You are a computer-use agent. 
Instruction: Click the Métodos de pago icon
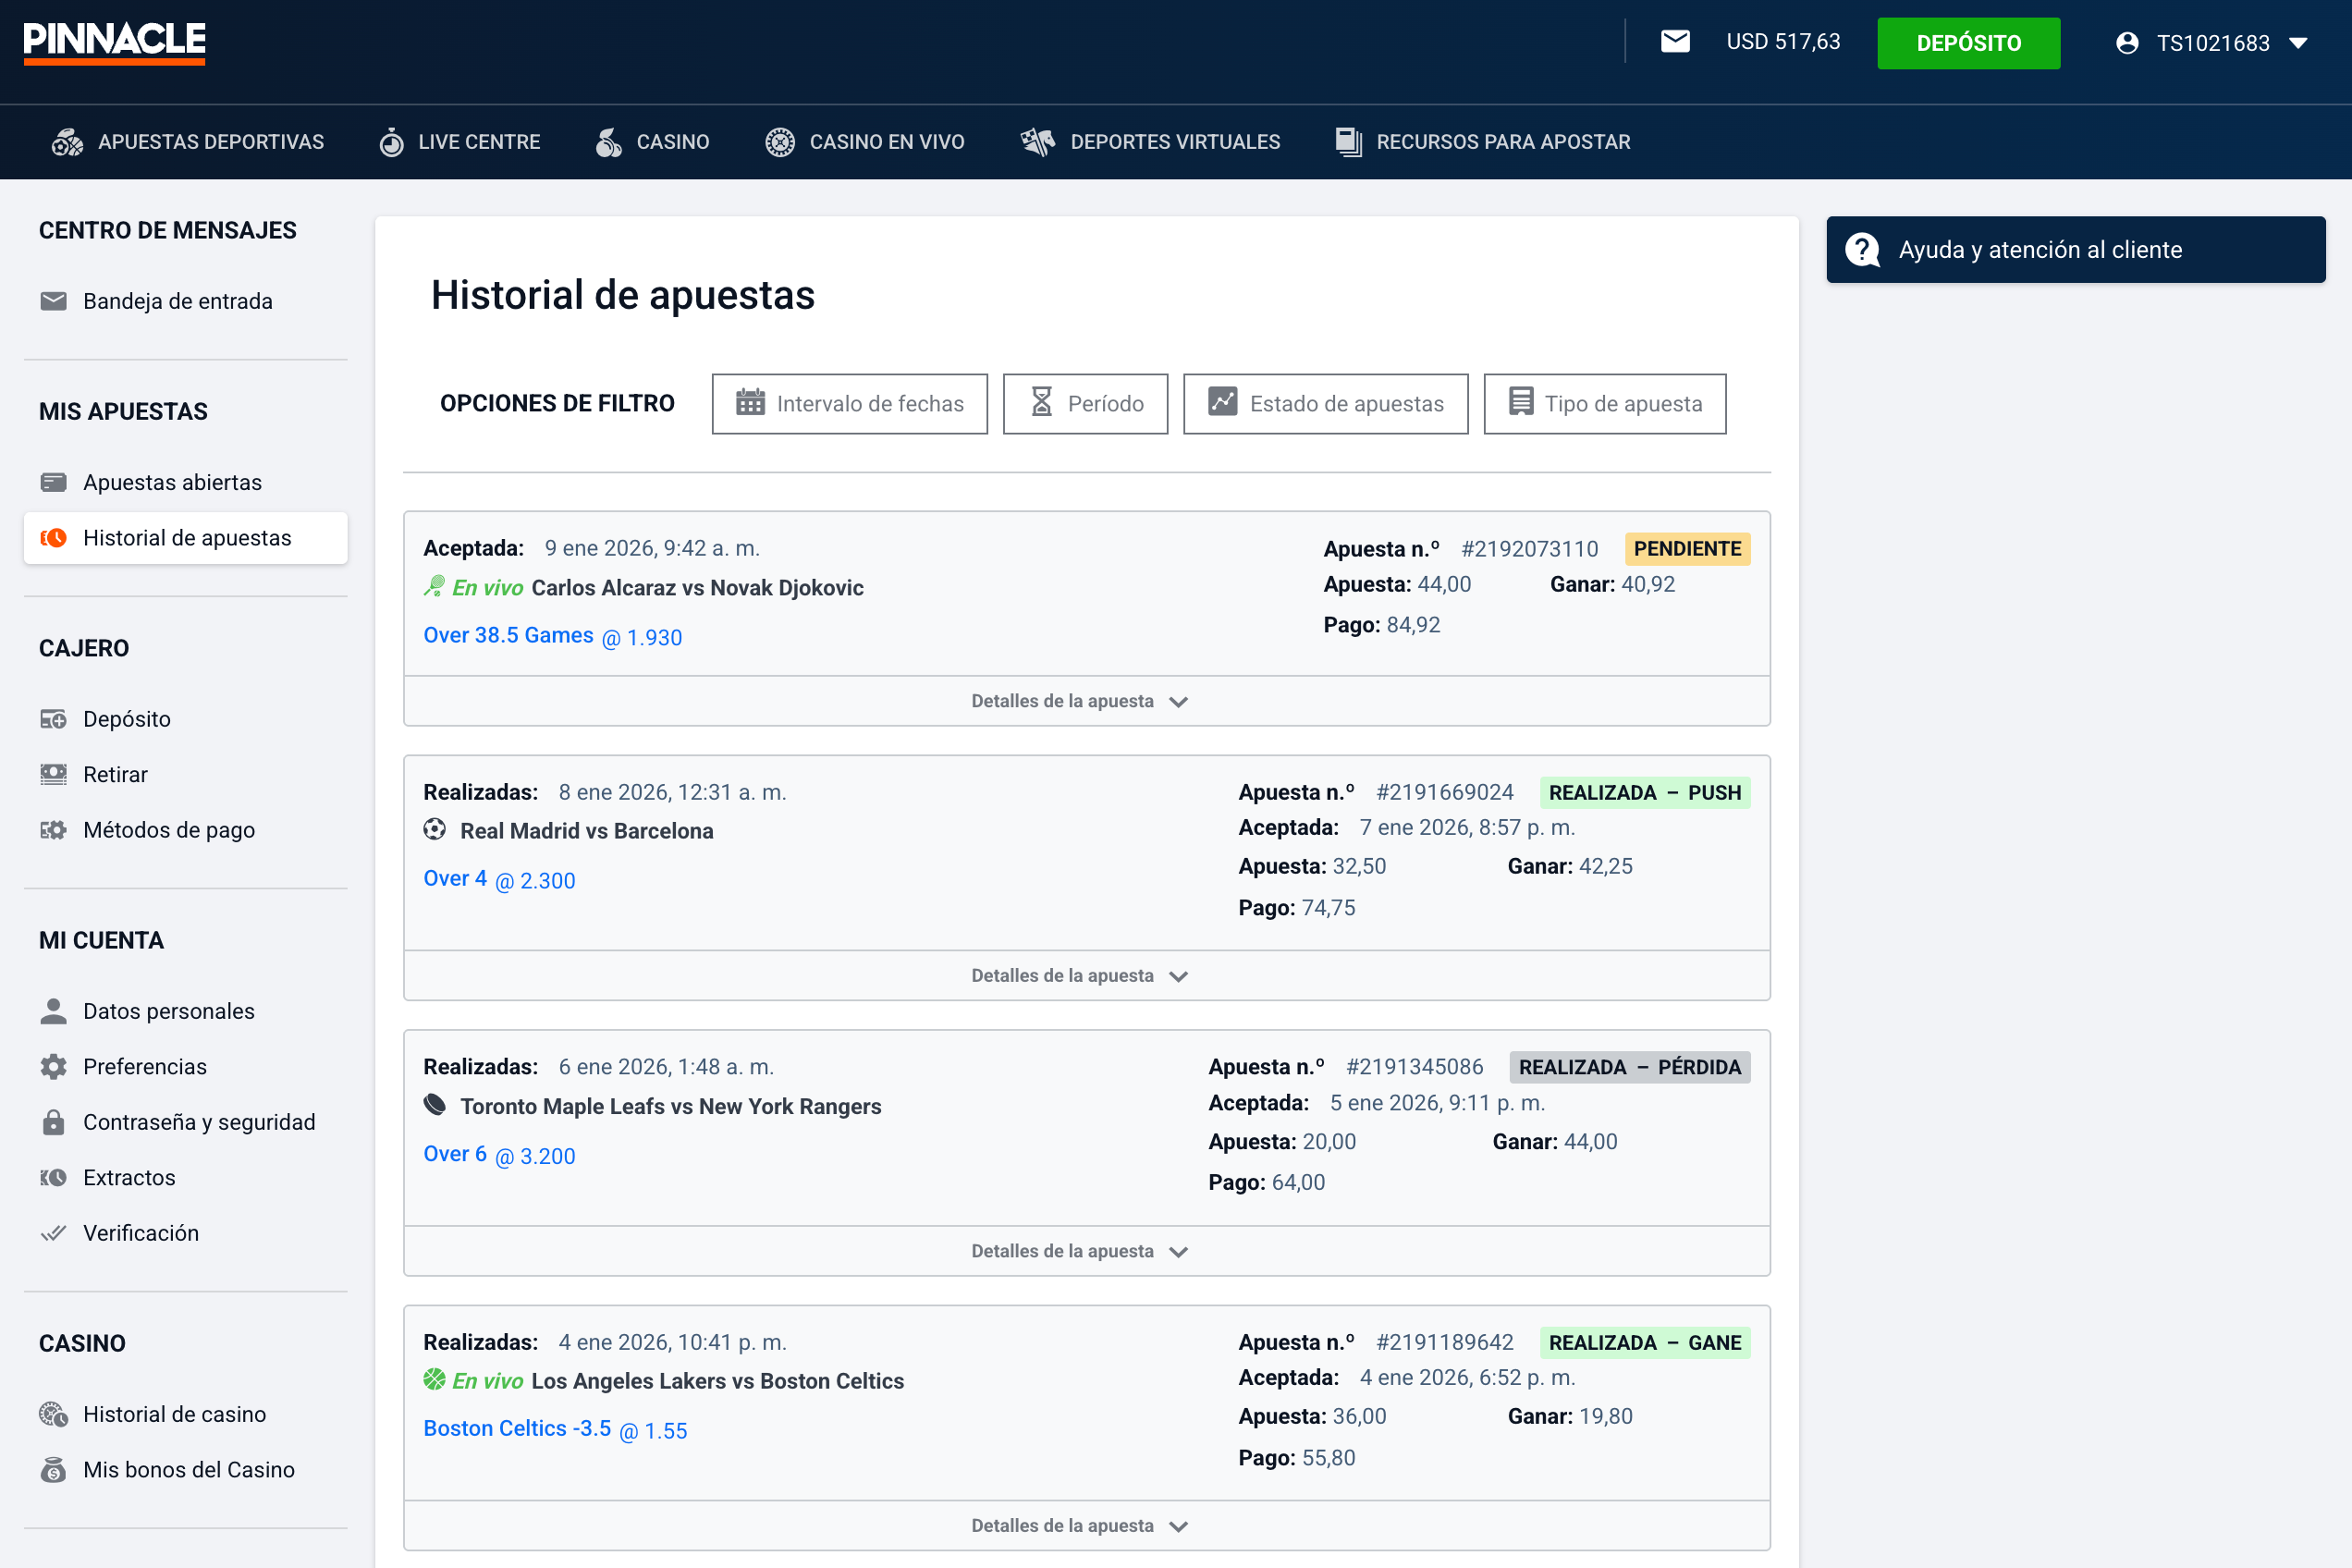53,829
